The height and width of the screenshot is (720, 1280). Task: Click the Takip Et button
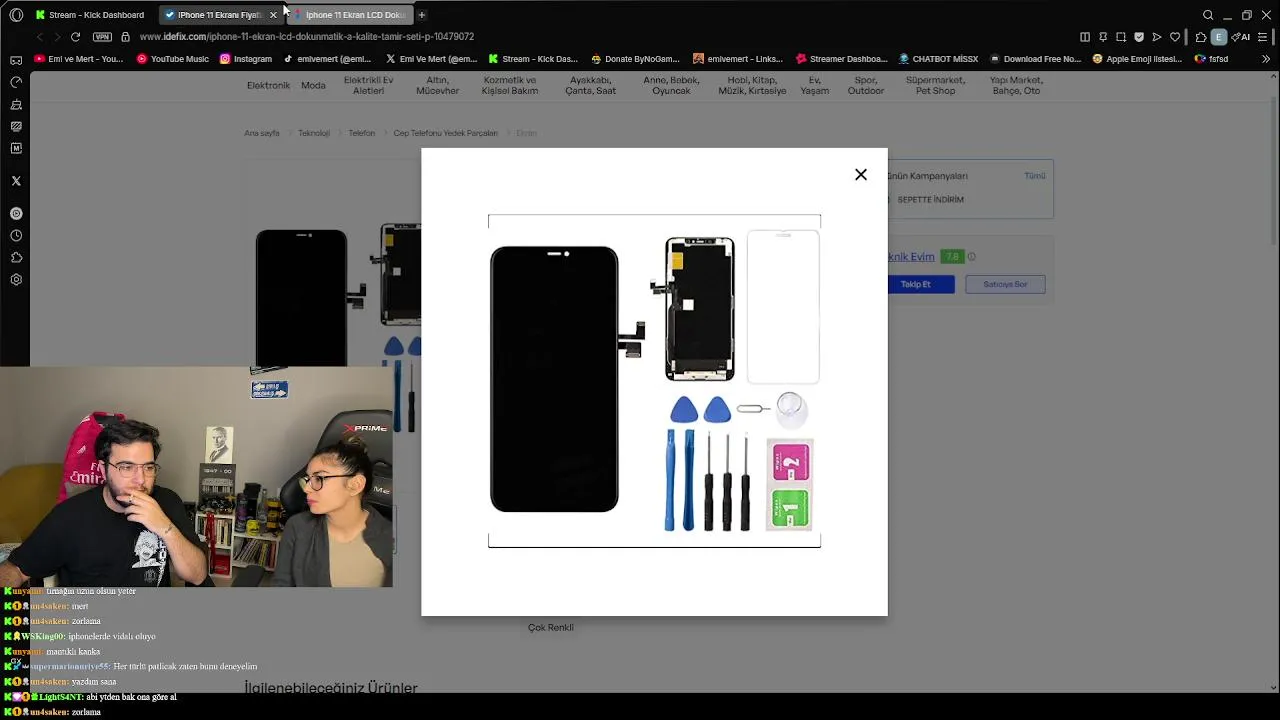tap(915, 284)
